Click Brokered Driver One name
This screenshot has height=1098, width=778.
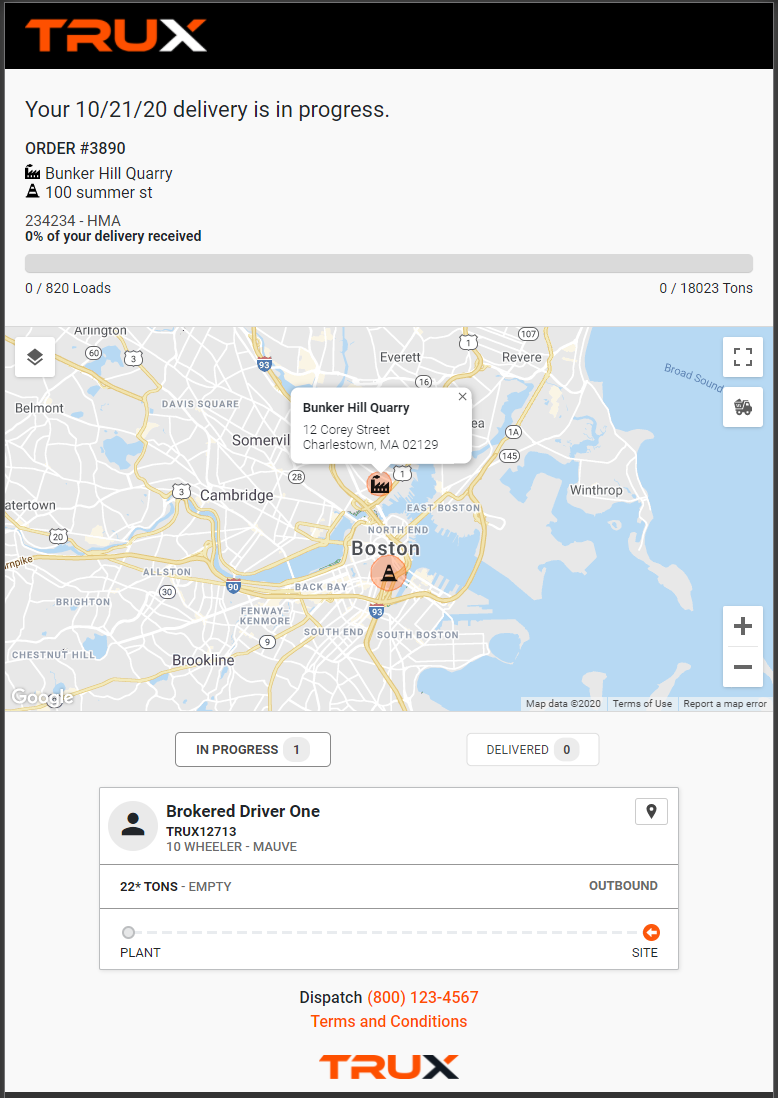click(243, 811)
